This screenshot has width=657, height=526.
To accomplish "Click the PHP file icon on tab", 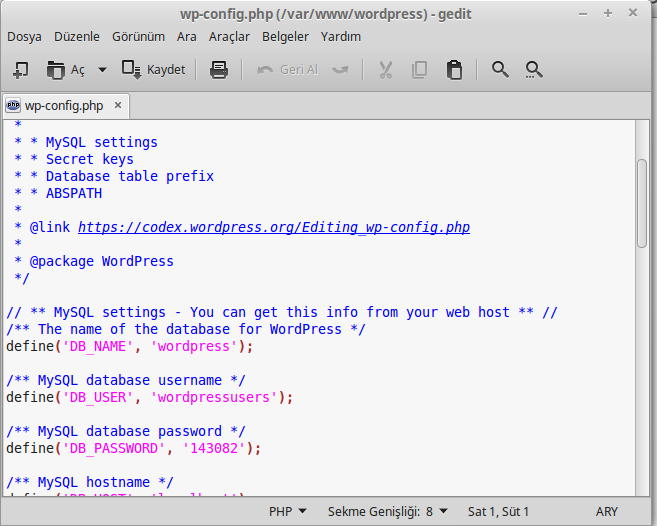I will point(13,105).
